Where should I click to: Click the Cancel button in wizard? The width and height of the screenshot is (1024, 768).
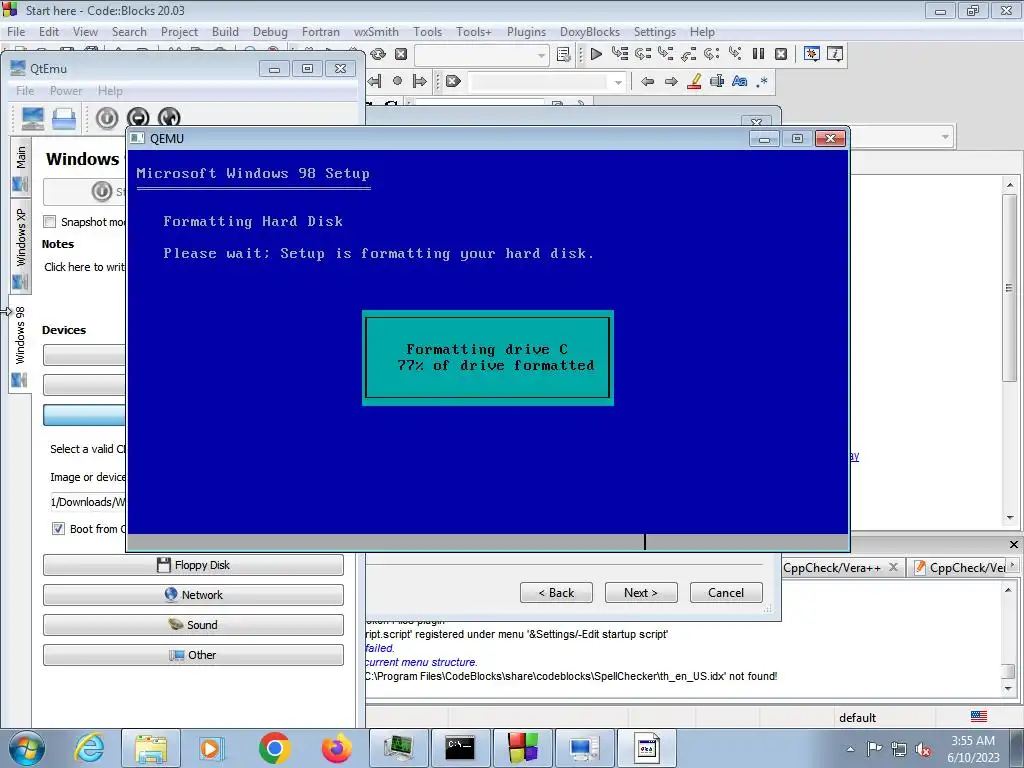pos(726,592)
